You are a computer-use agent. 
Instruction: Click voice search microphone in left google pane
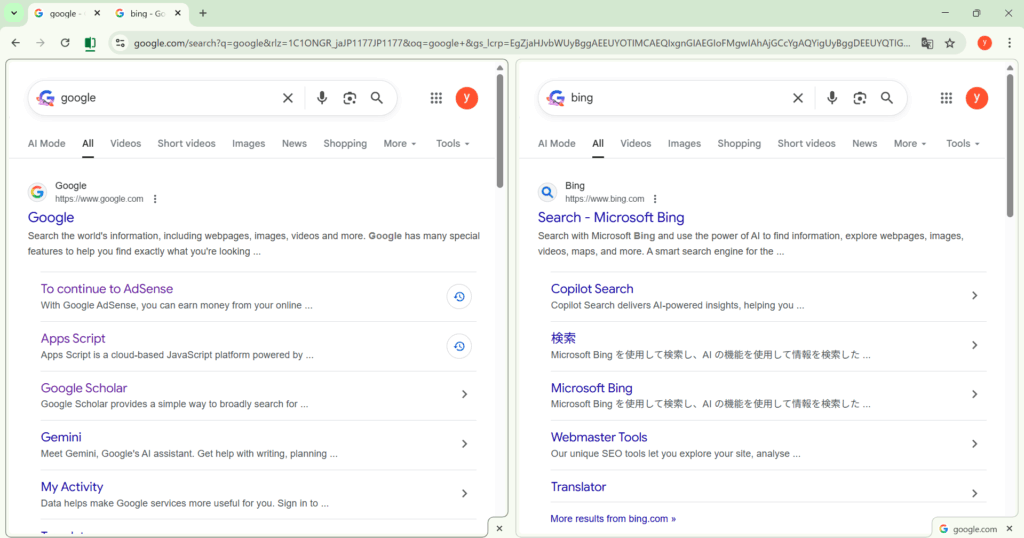click(x=321, y=98)
